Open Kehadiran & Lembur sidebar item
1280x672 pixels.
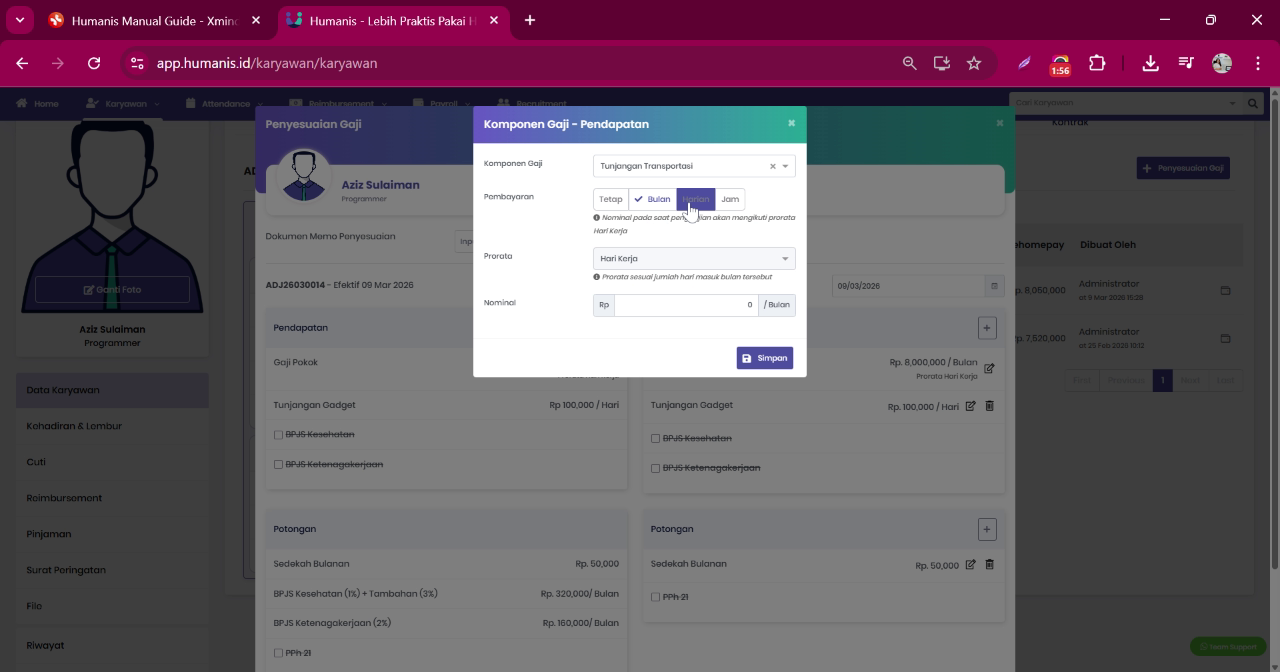pos(112,426)
